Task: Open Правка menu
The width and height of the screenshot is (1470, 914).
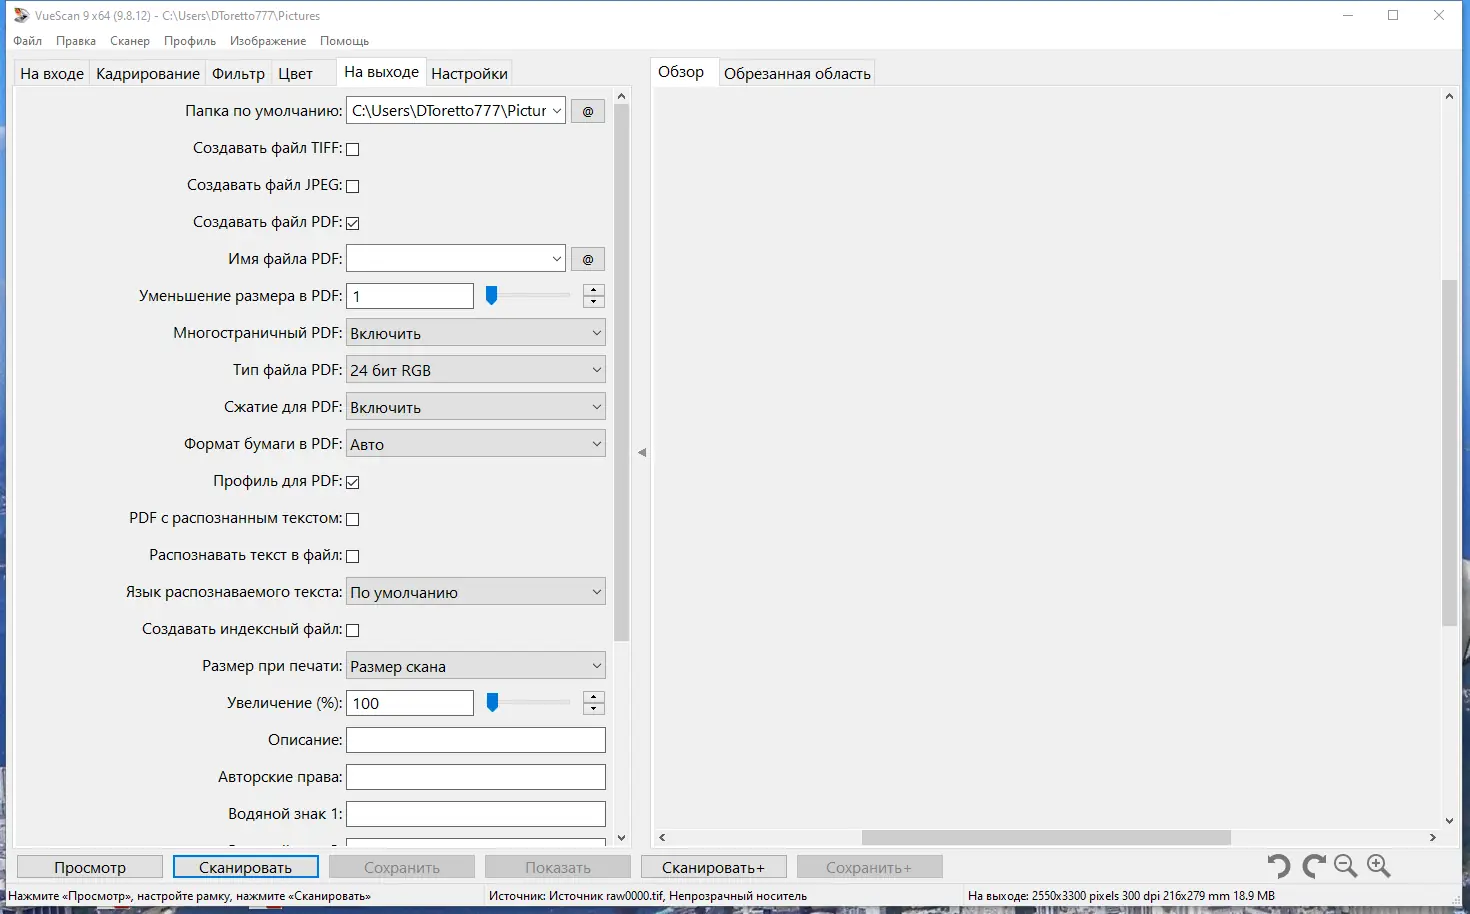Action: coord(76,41)
